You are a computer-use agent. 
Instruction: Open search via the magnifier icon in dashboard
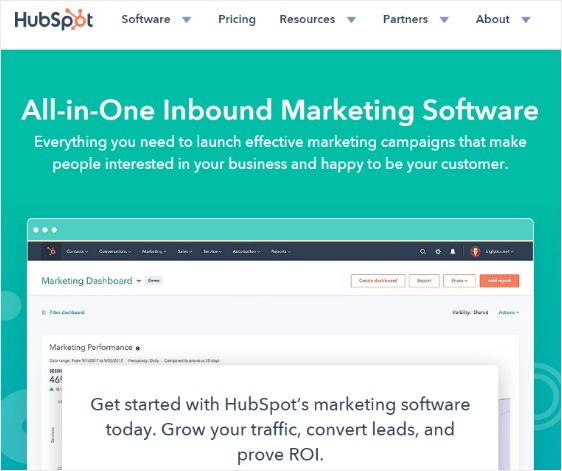click(x=423, y=252)
